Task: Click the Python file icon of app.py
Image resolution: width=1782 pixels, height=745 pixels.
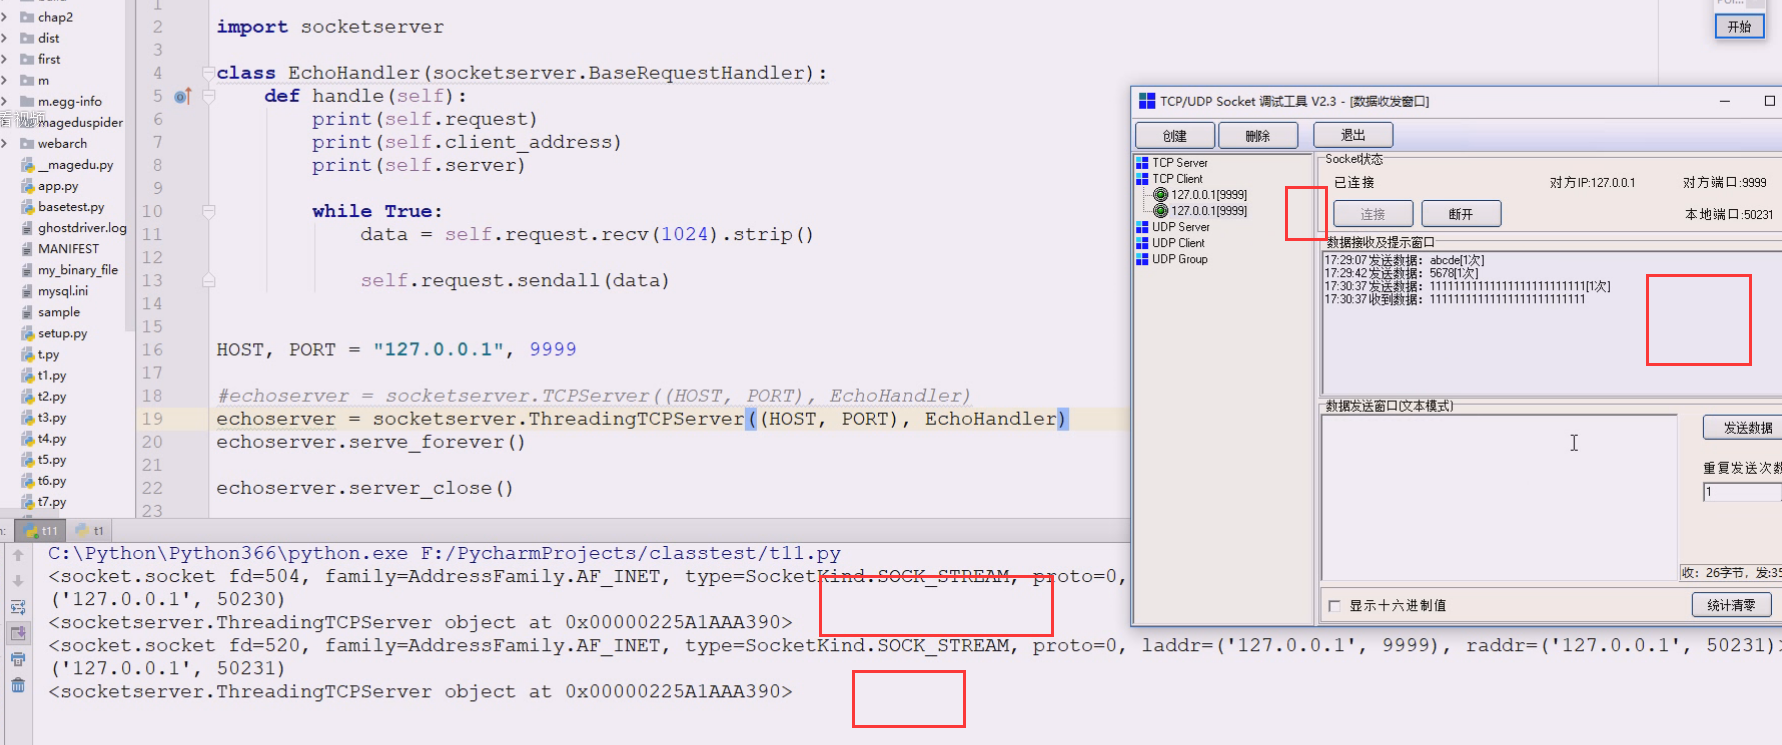Action: pos(28,186)
